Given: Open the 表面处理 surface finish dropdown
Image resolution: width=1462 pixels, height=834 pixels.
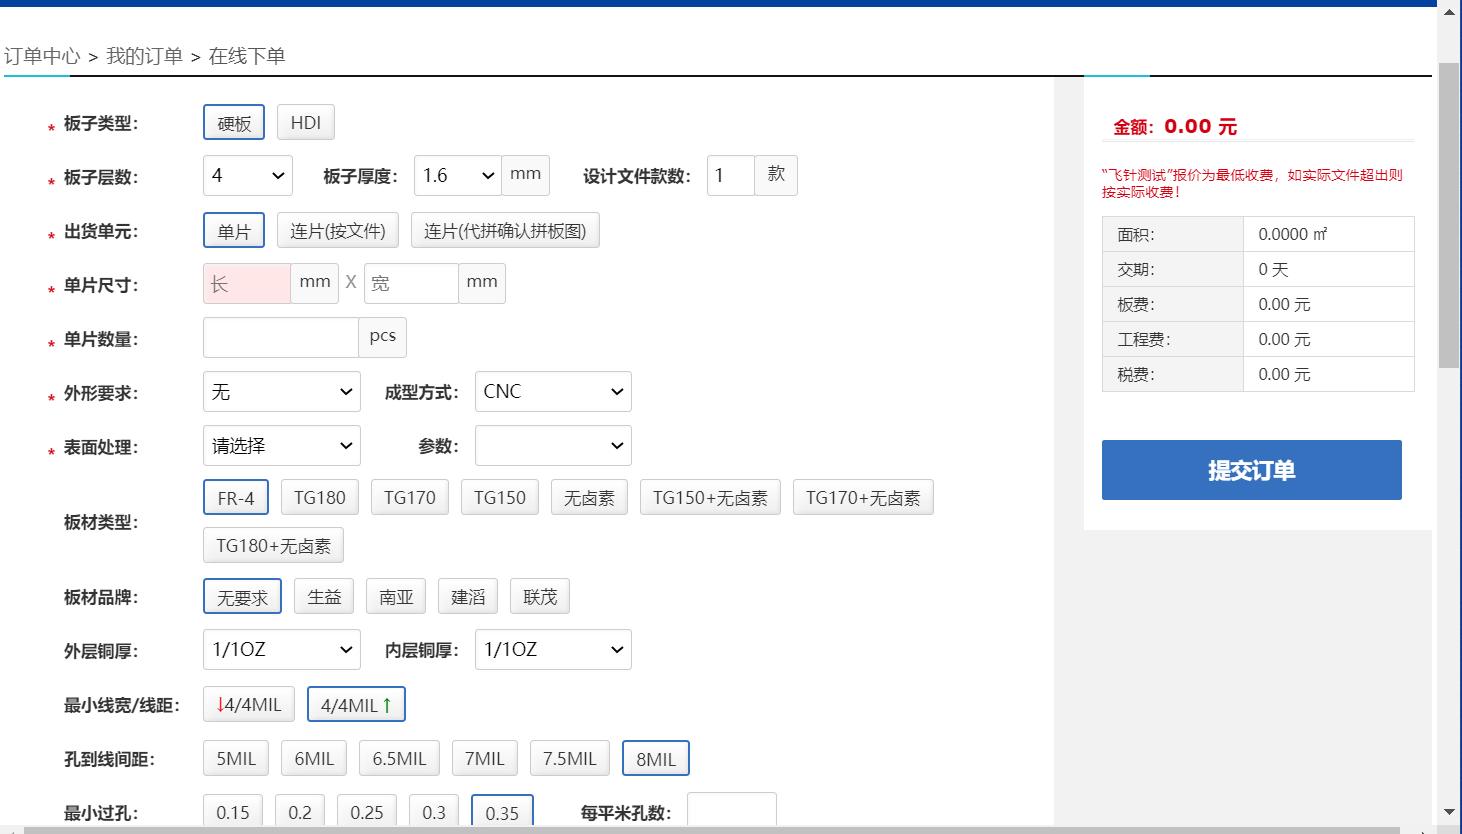Looking at the screenshot, I should coord(281,446).
